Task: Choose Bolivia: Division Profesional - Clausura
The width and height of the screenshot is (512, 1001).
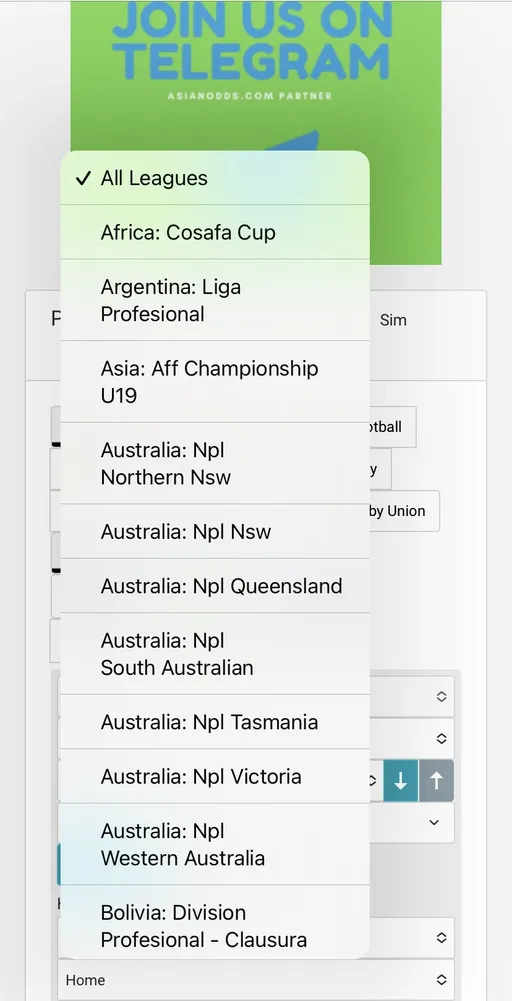Action: click(x=215, y=926)
